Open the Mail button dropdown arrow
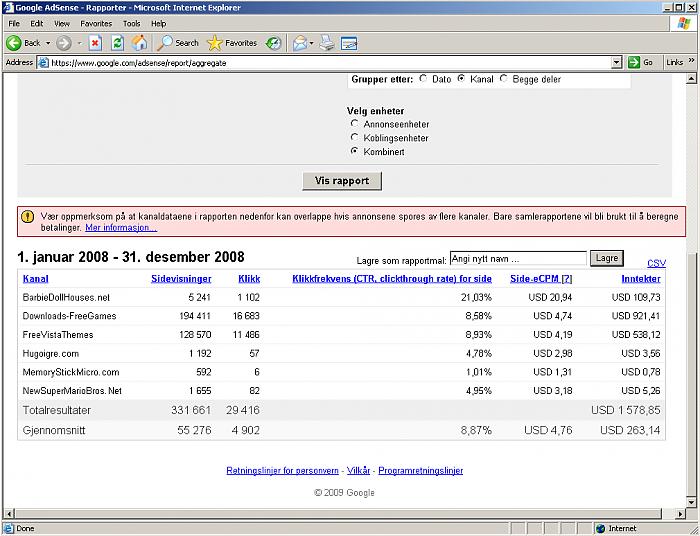Viewport: 700px width, 536px height. [x=311, y=43]
